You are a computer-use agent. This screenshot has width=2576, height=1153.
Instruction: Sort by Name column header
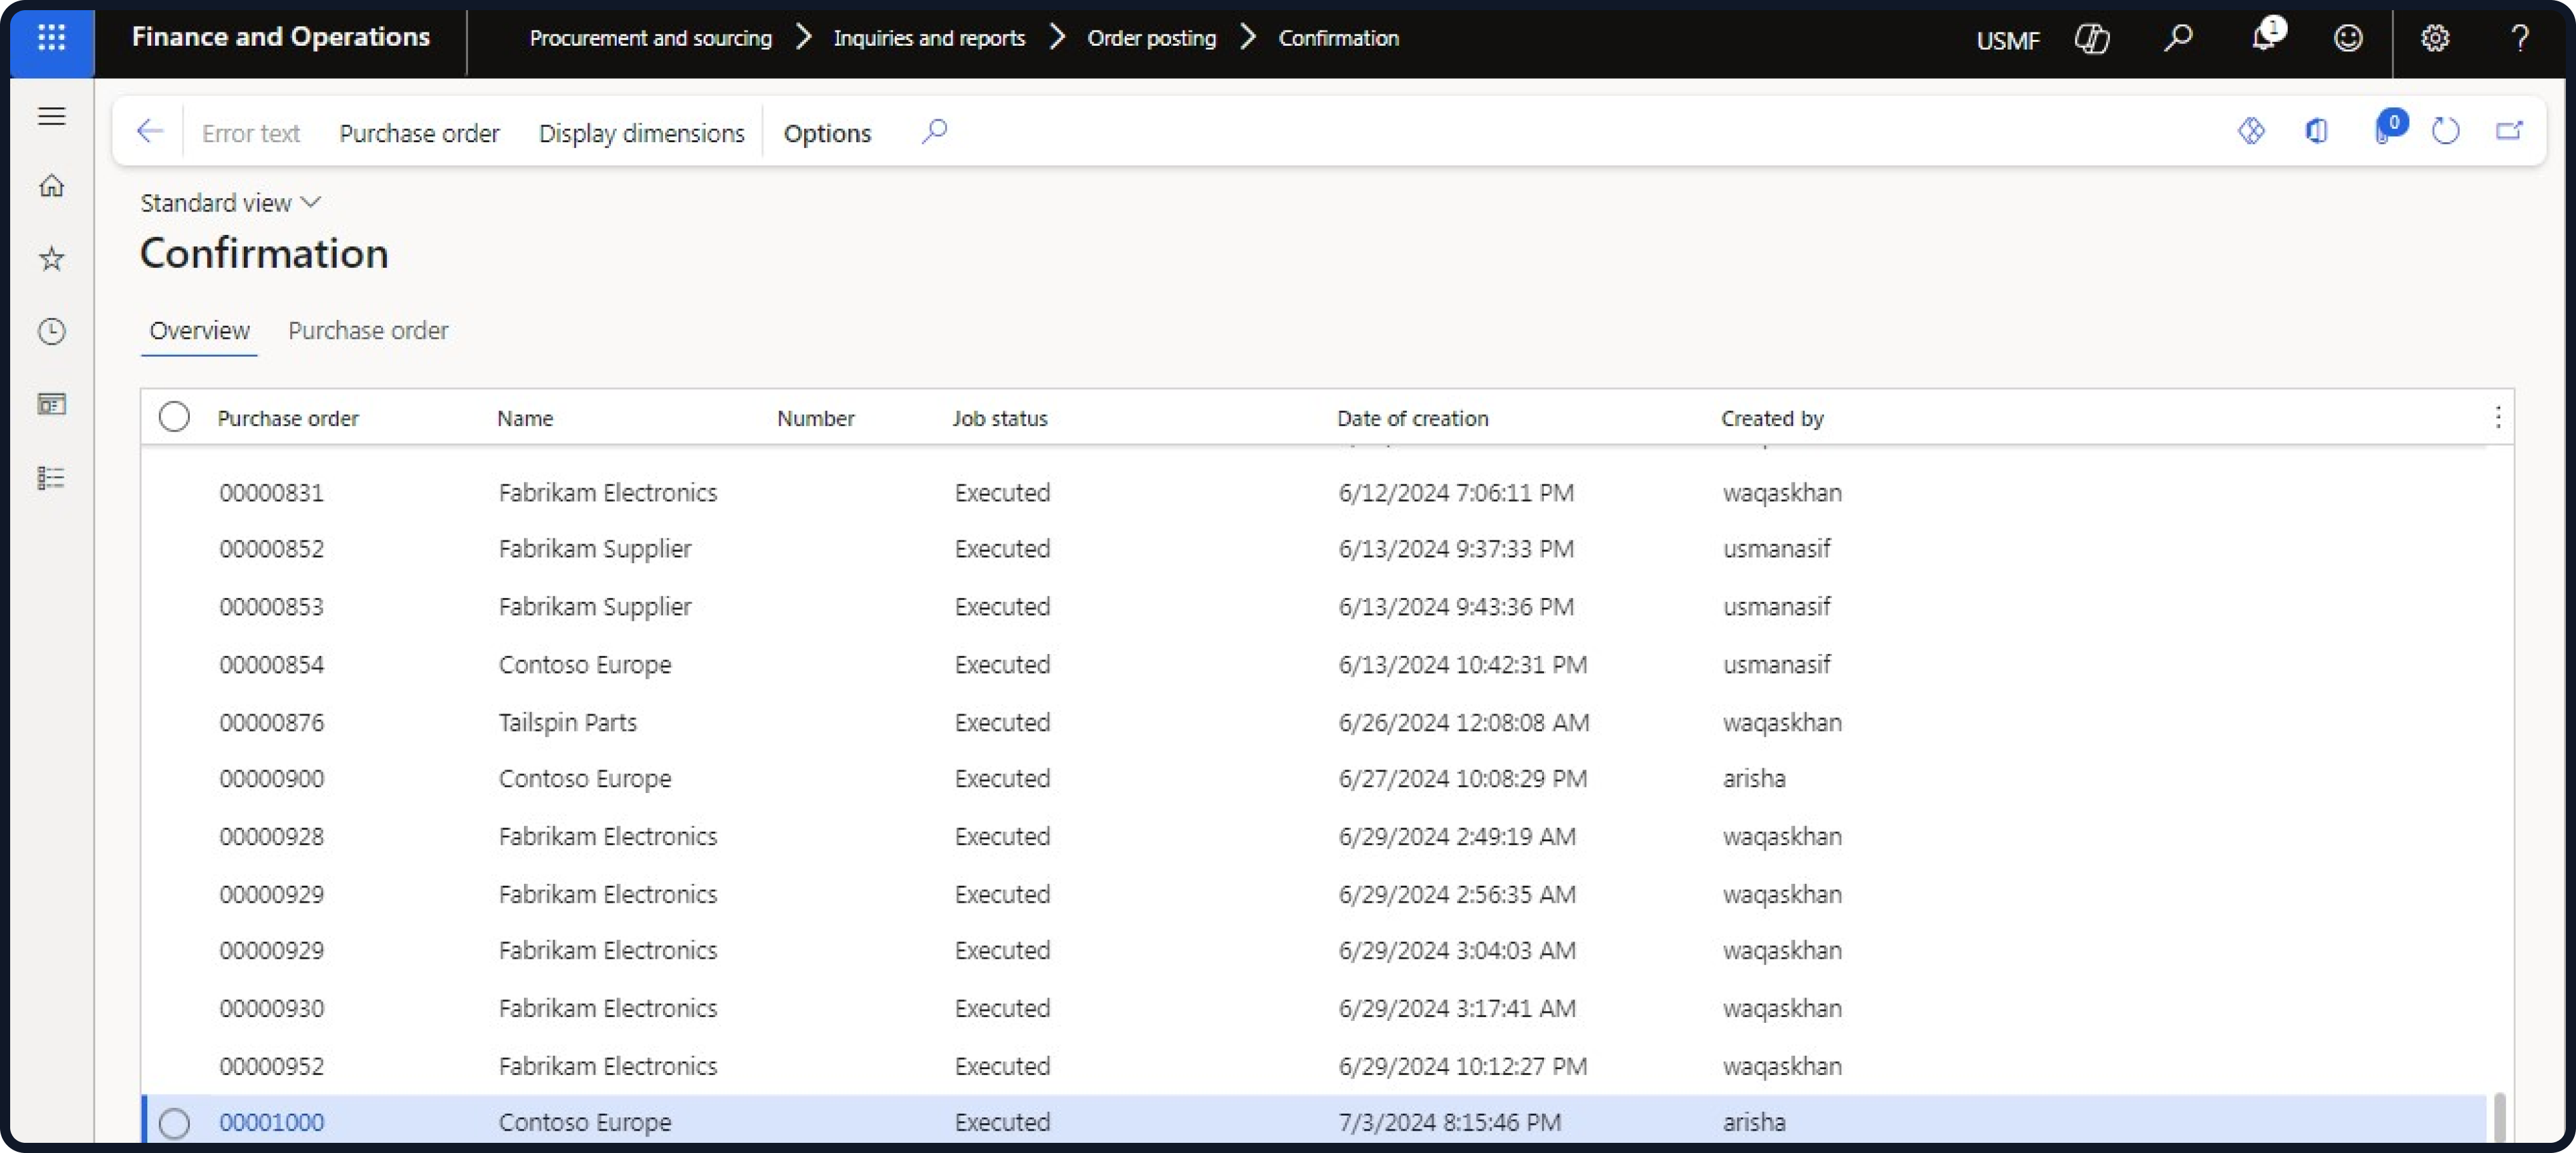pos(524,418)
